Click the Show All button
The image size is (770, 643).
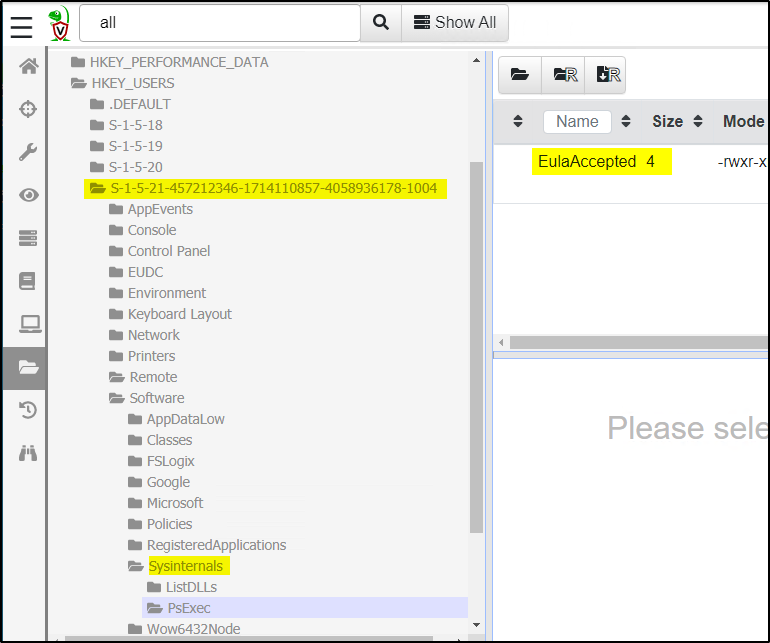tap(455, 23)
